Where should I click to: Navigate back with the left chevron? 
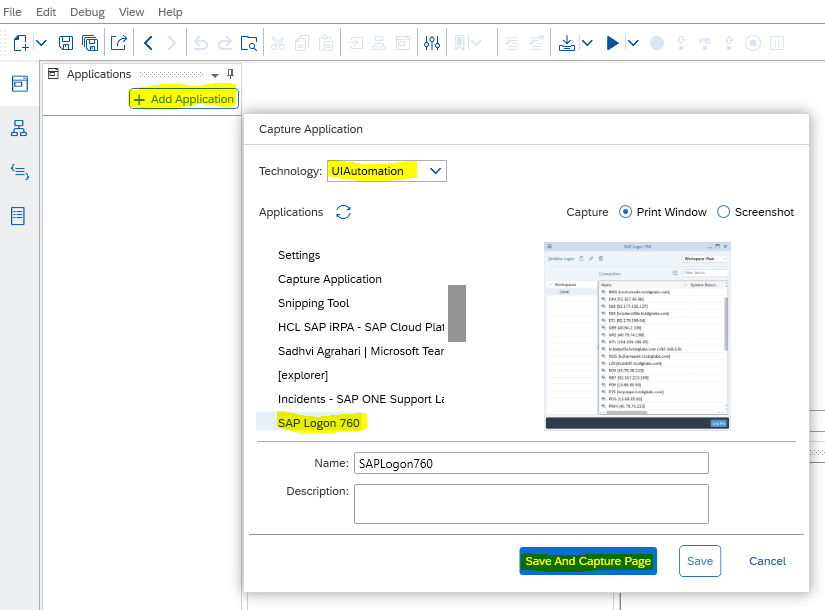[x=148, y=43]
